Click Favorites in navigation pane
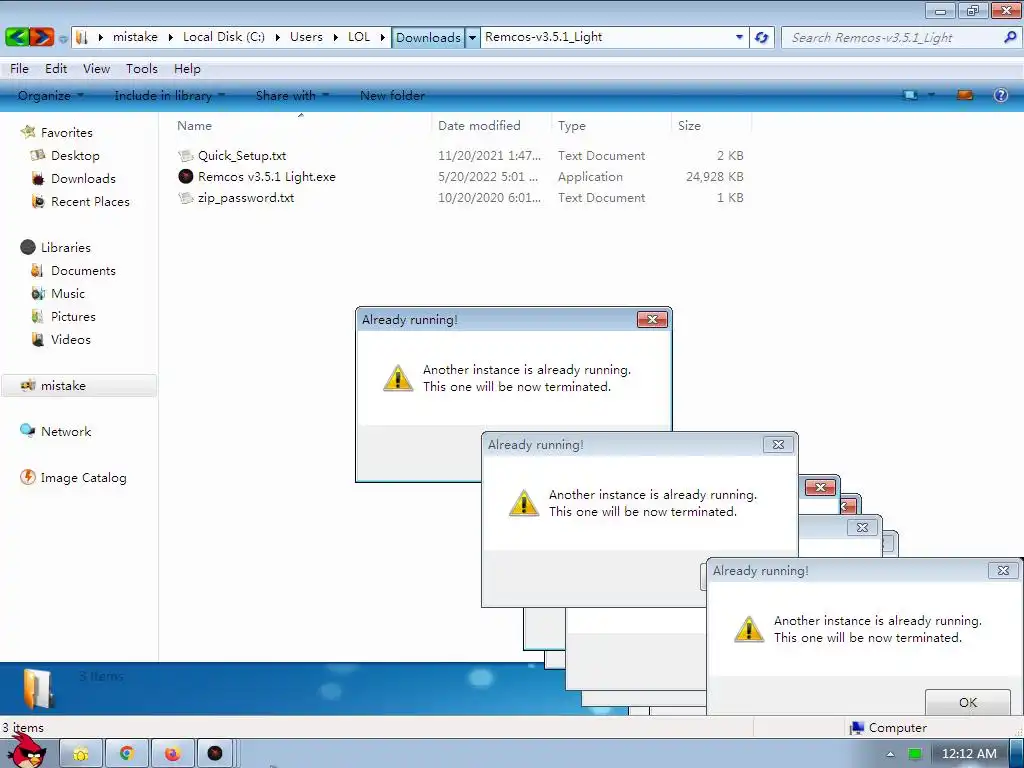Screen dimensions: 1024x768 click(x=67, y=133)
